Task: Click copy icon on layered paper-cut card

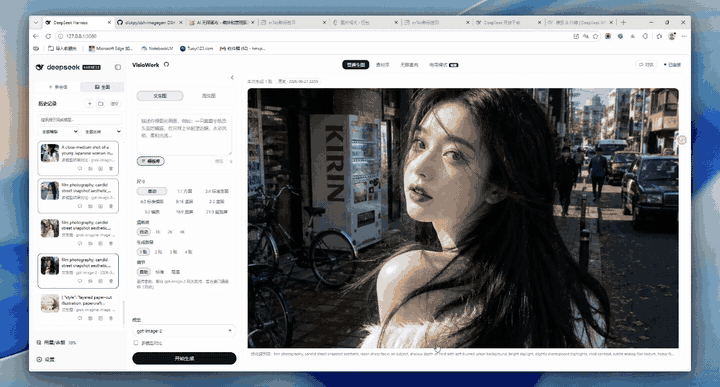Action: tap(90, 318)
